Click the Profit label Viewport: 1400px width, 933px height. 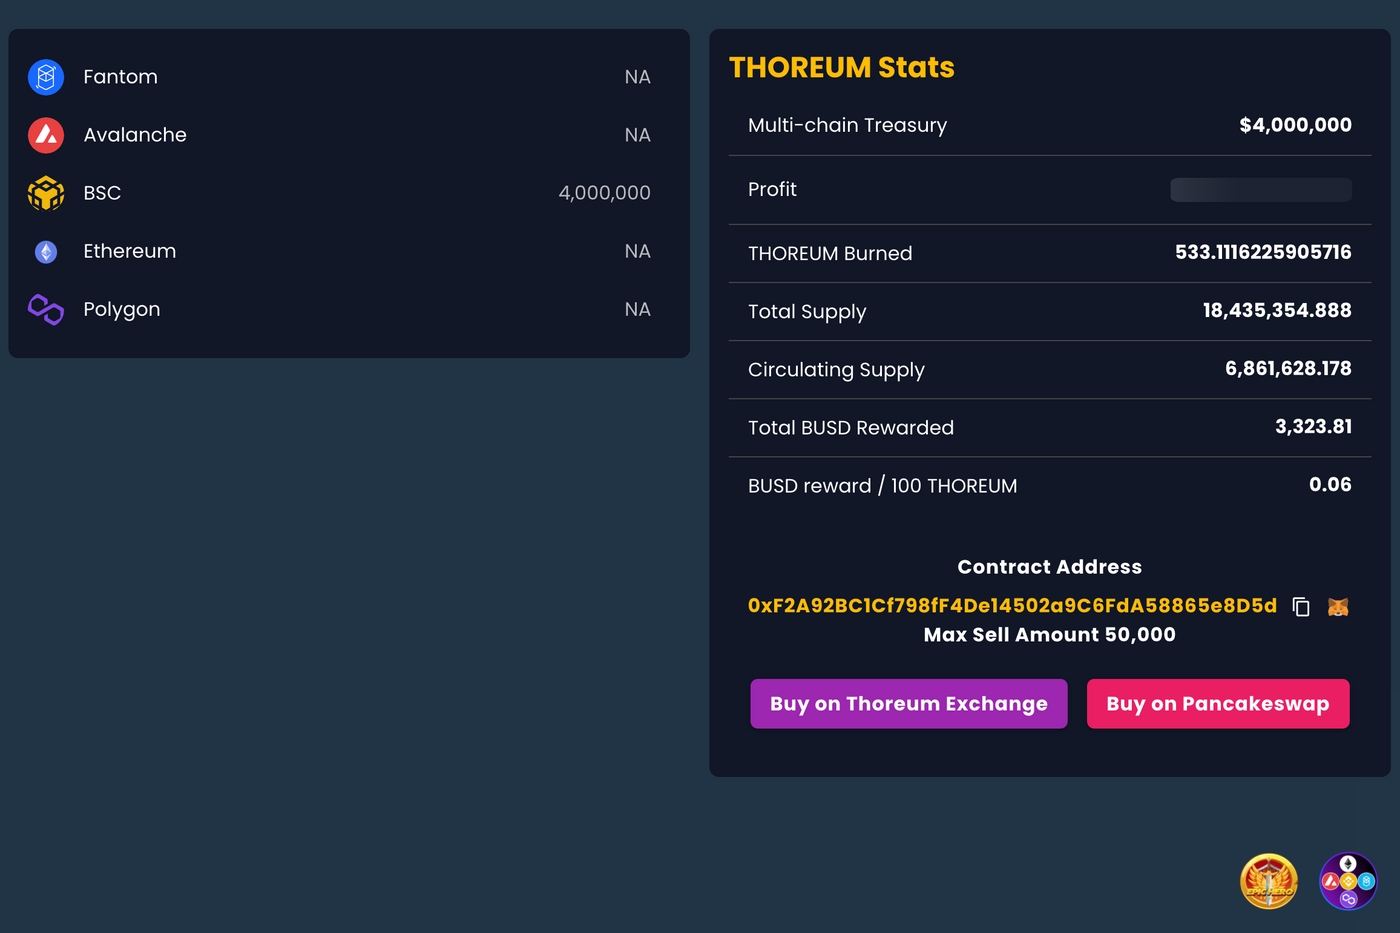point(773,189)
